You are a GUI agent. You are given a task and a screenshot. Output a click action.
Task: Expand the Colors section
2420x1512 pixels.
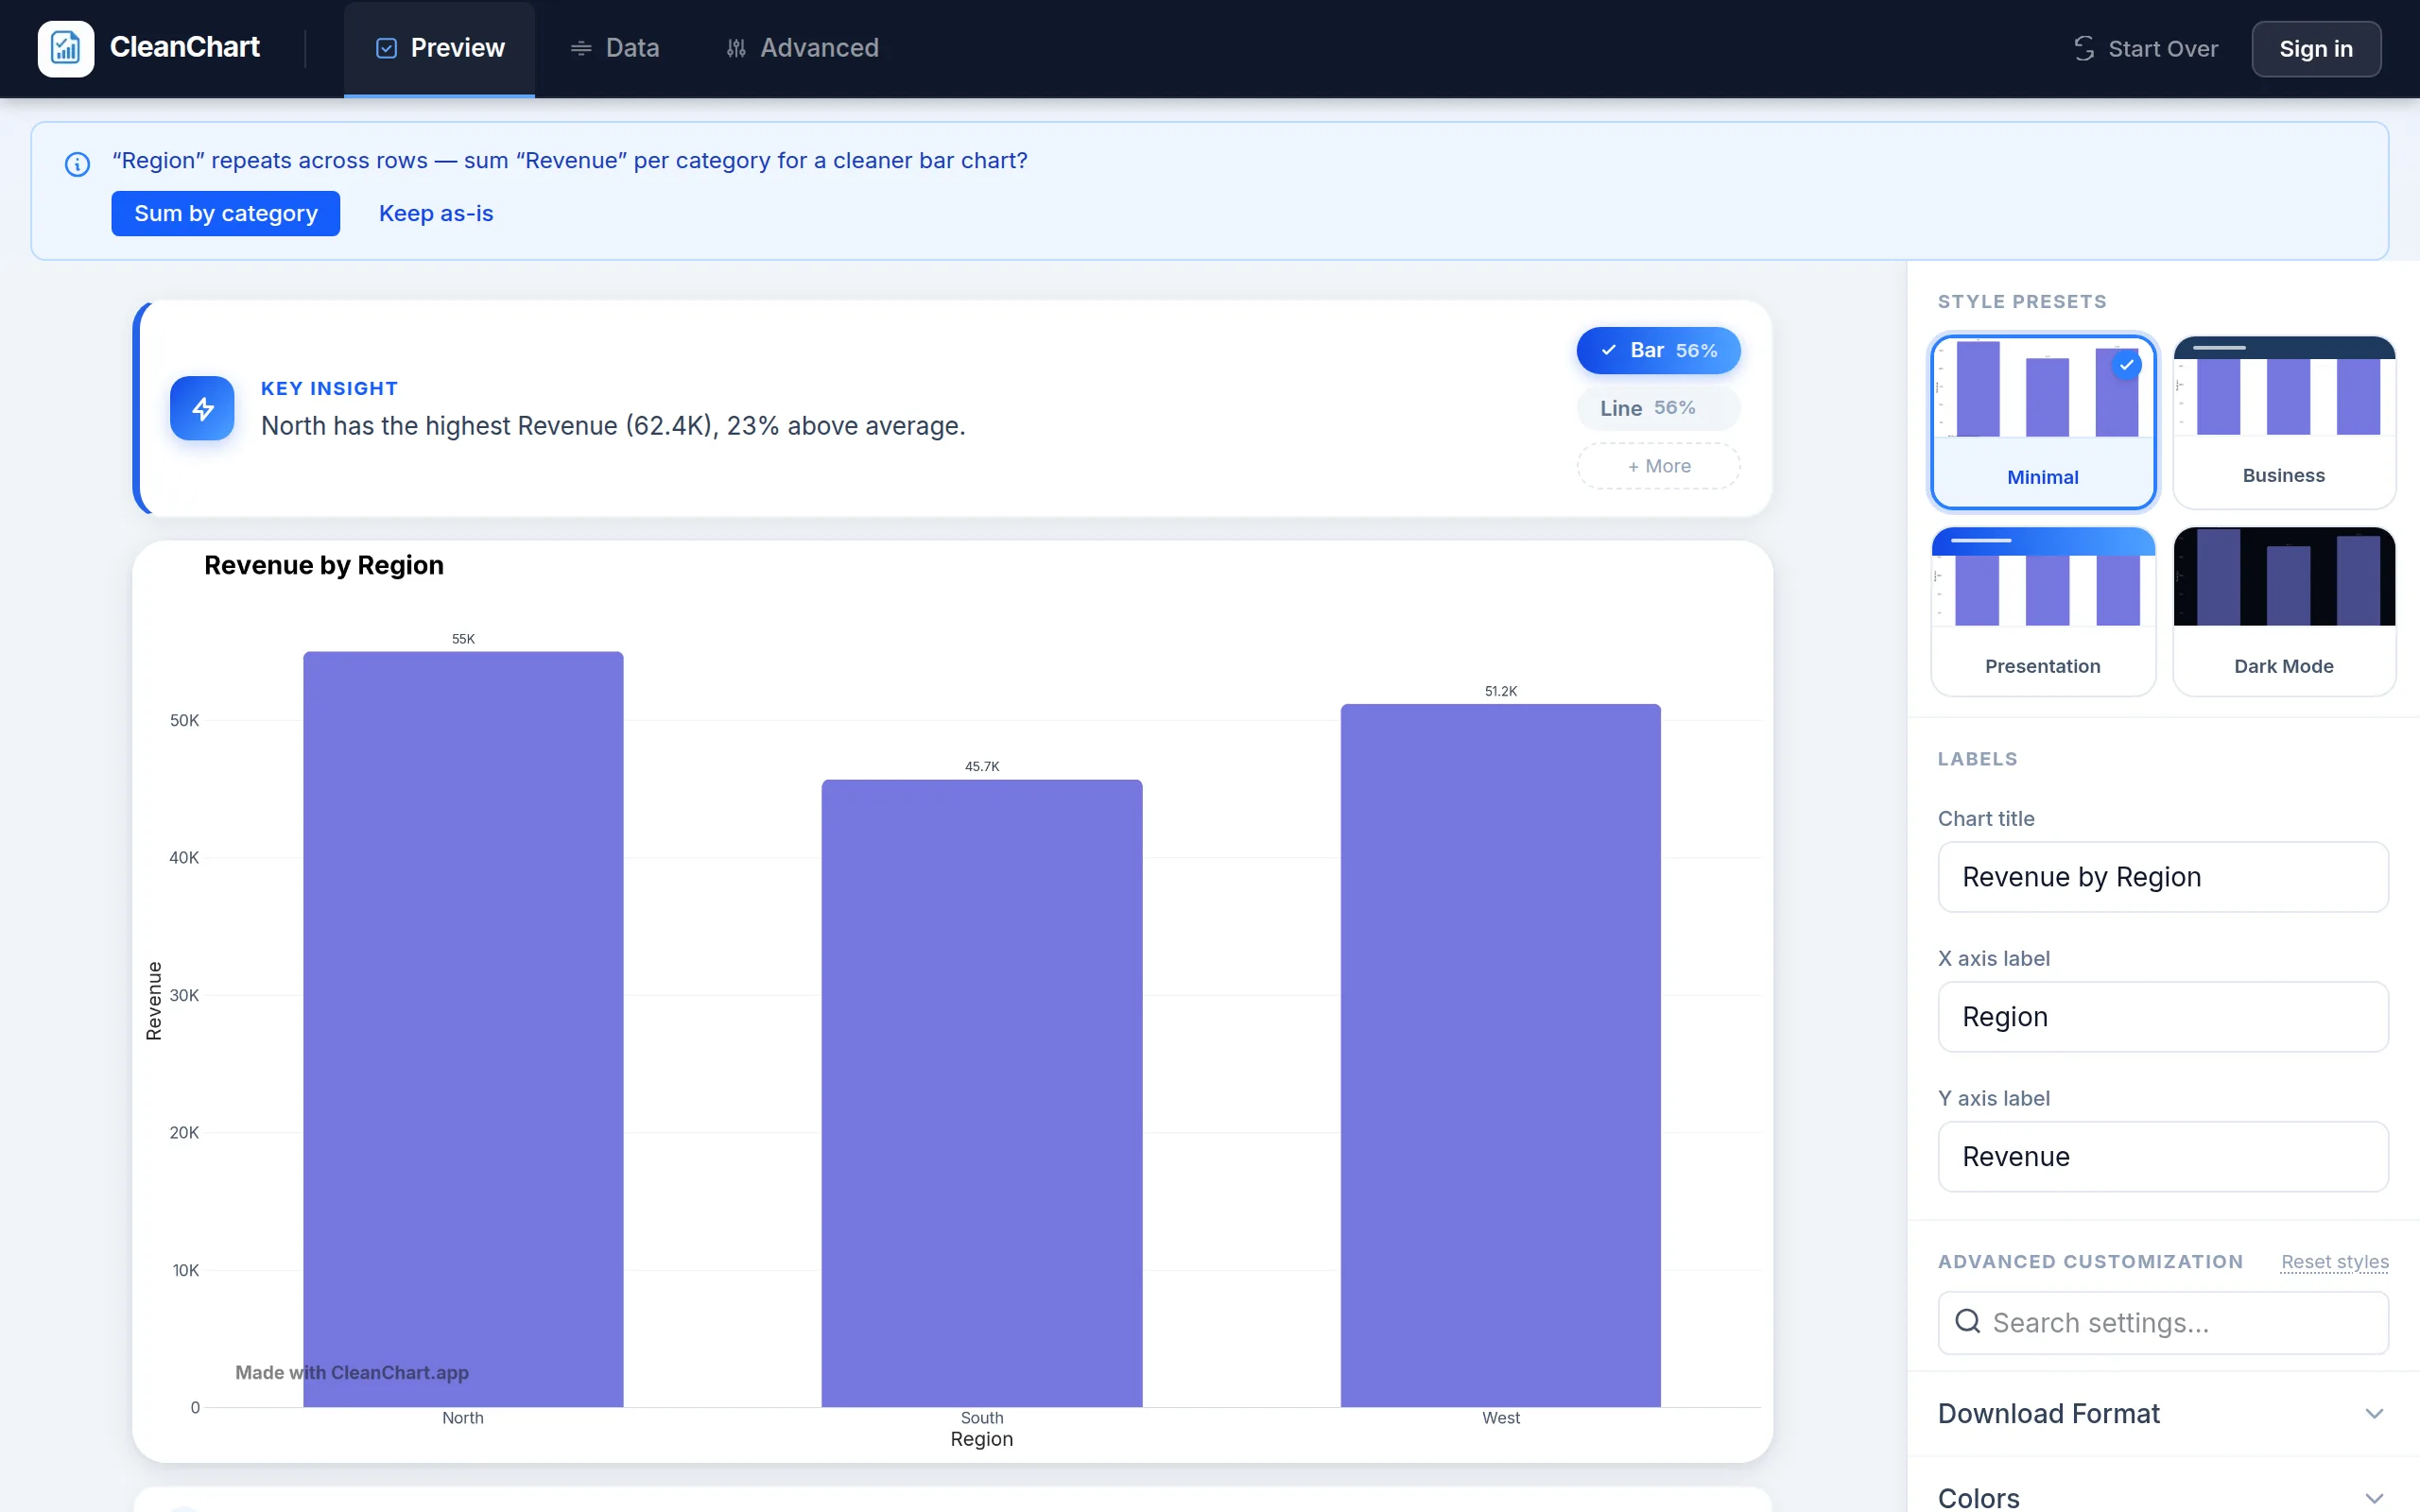pyautogui.click(x=2162, y=1496)
